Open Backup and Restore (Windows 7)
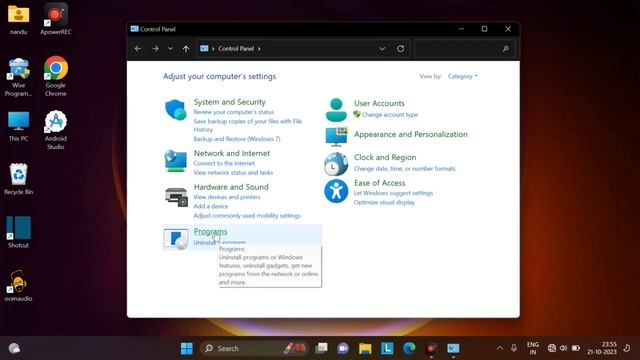Image resolution: width=640 pixels, height=360 pixels. [237, 139]
